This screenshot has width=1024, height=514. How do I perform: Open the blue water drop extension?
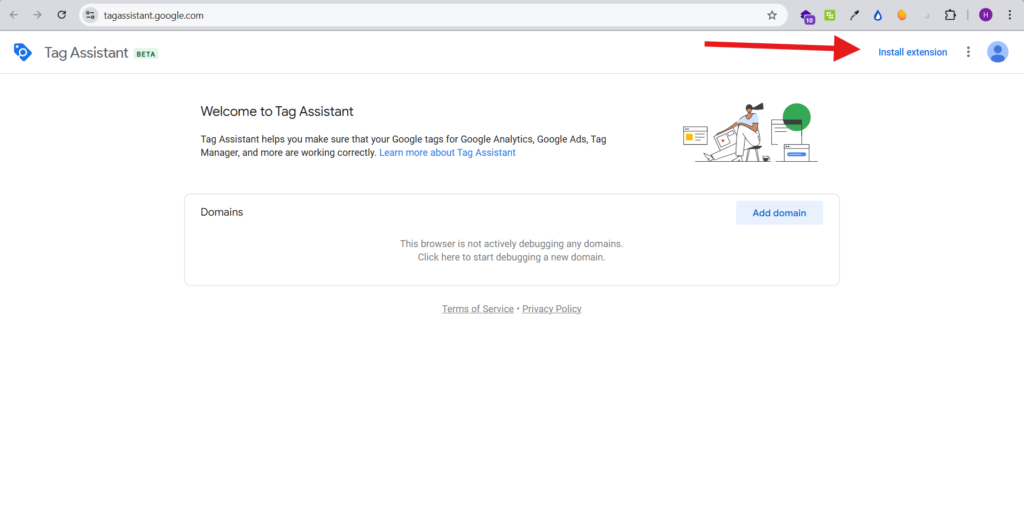pos(878,15)
